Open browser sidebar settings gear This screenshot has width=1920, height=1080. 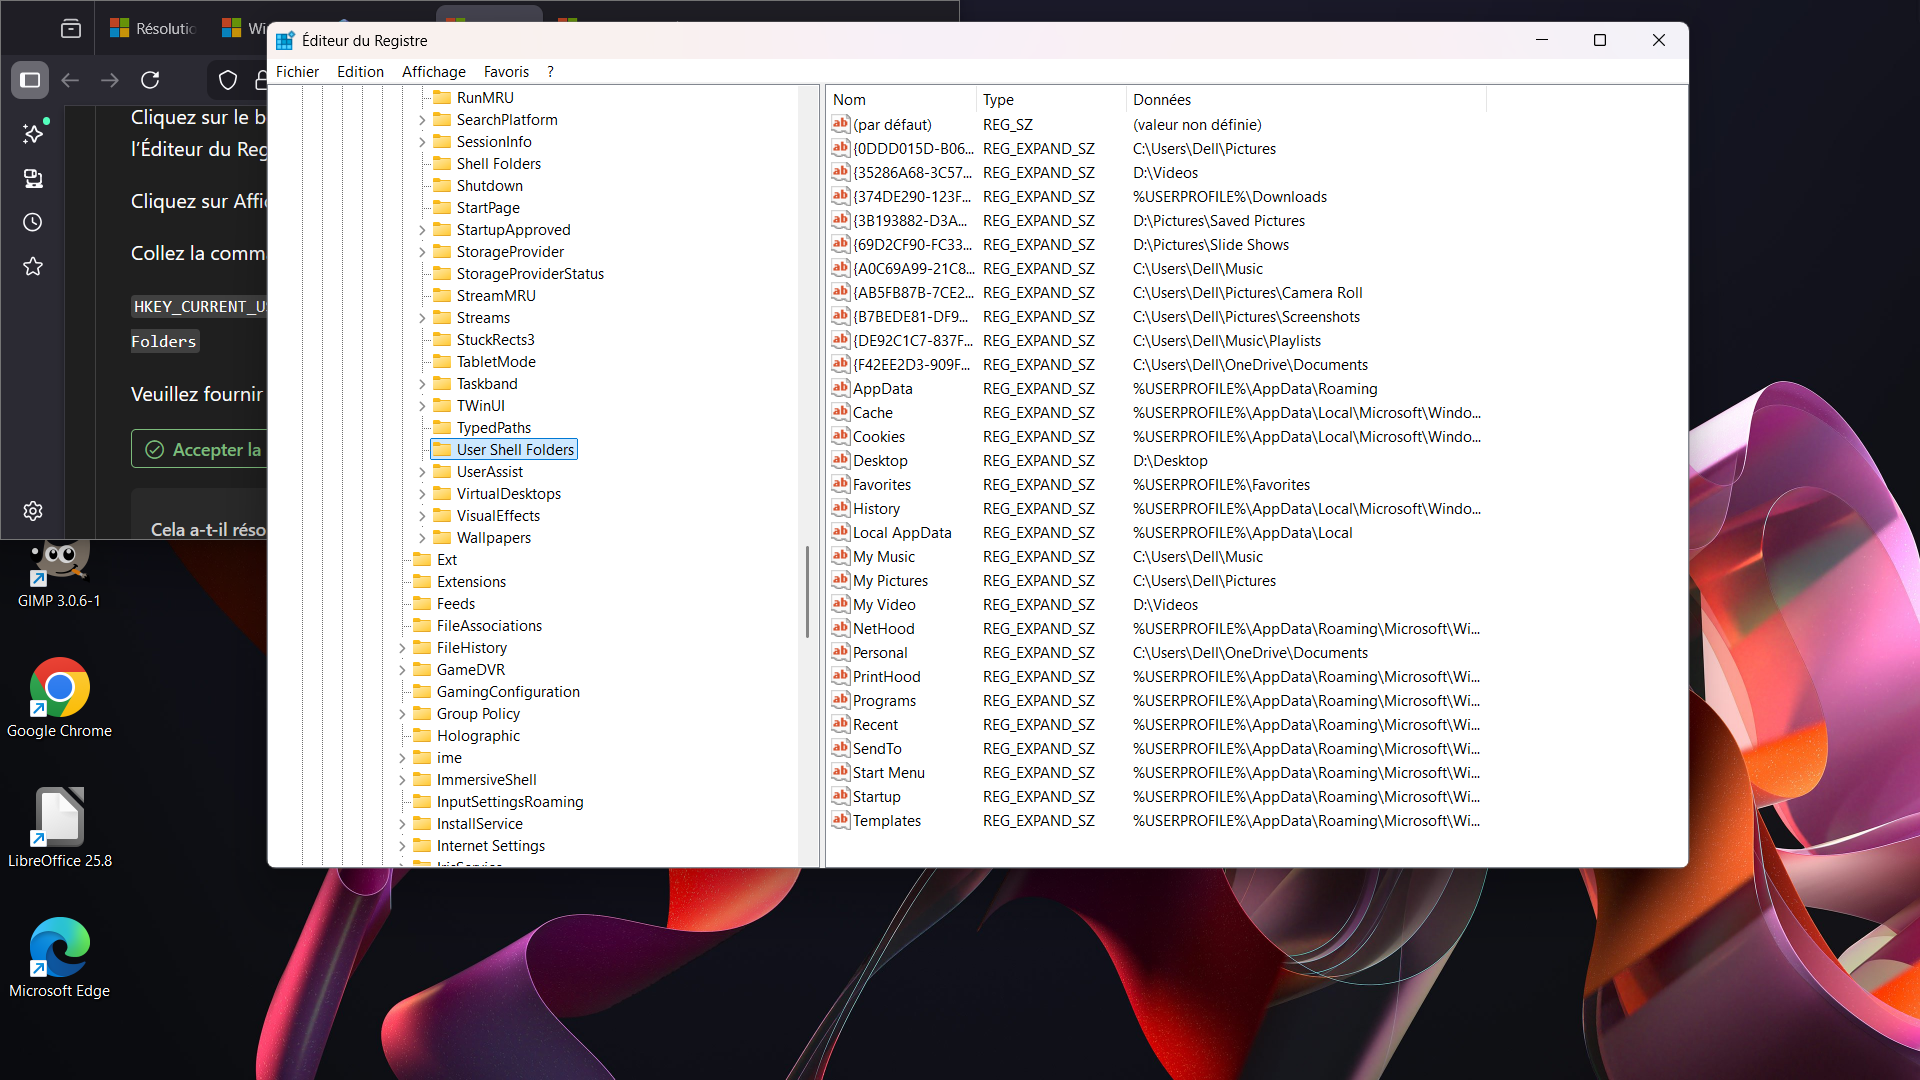[33, 511]
